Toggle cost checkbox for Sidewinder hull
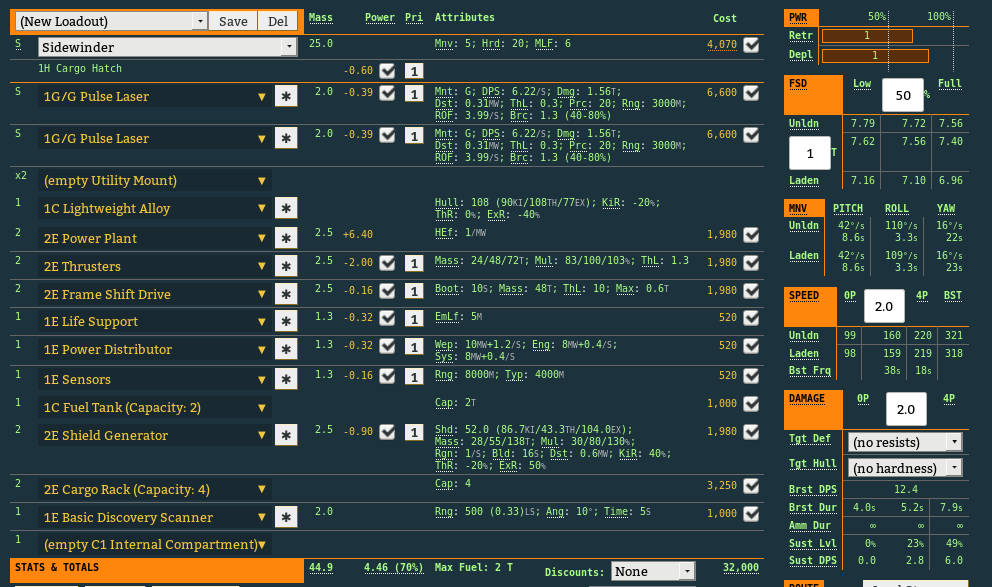The image size is (992, 587). [751, 45]
